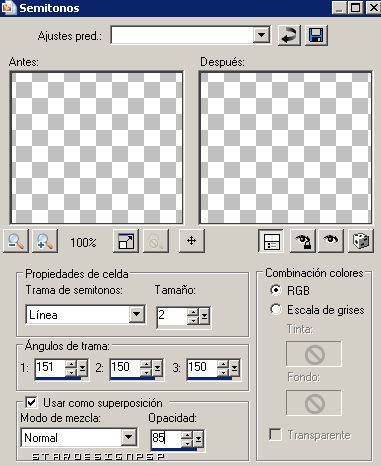The width and height of the screenshot is (381, 466).
Task: Click the navigate pan cross icon
Action: 192,241
